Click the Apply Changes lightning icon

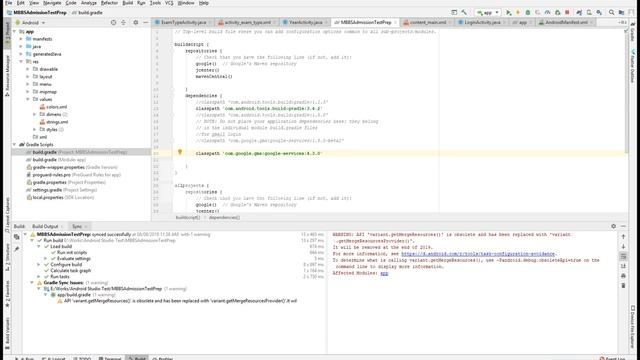click(518, 13)
